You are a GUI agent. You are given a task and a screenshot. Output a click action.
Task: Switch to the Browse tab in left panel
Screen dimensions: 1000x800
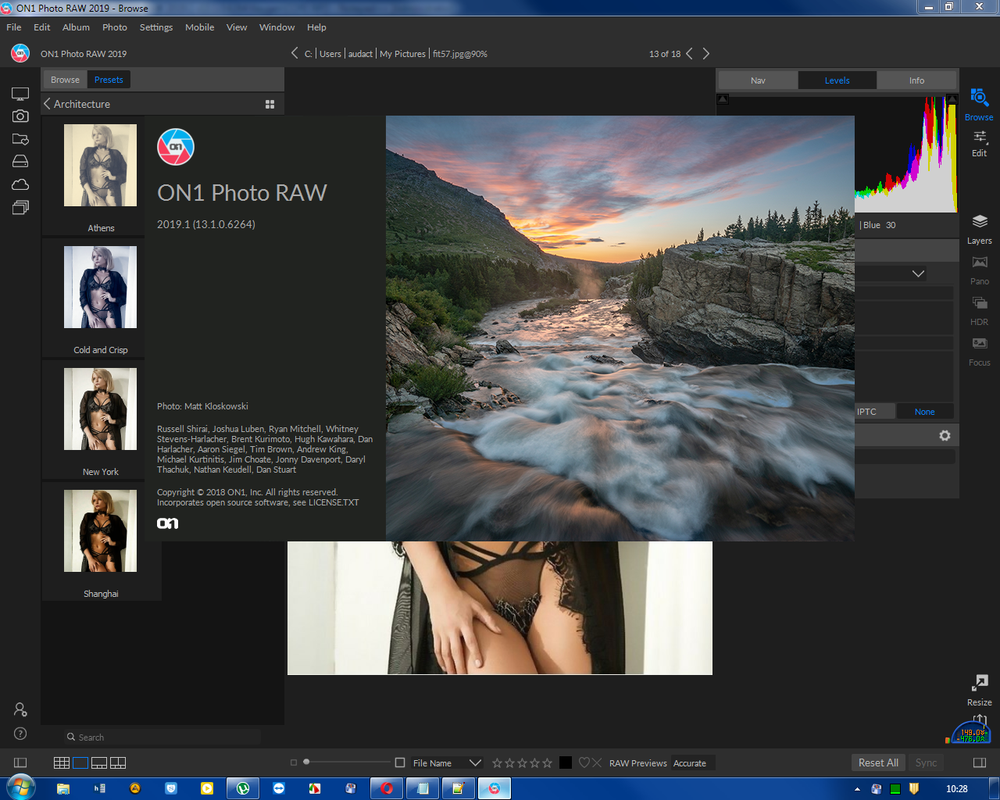[65, 80]
